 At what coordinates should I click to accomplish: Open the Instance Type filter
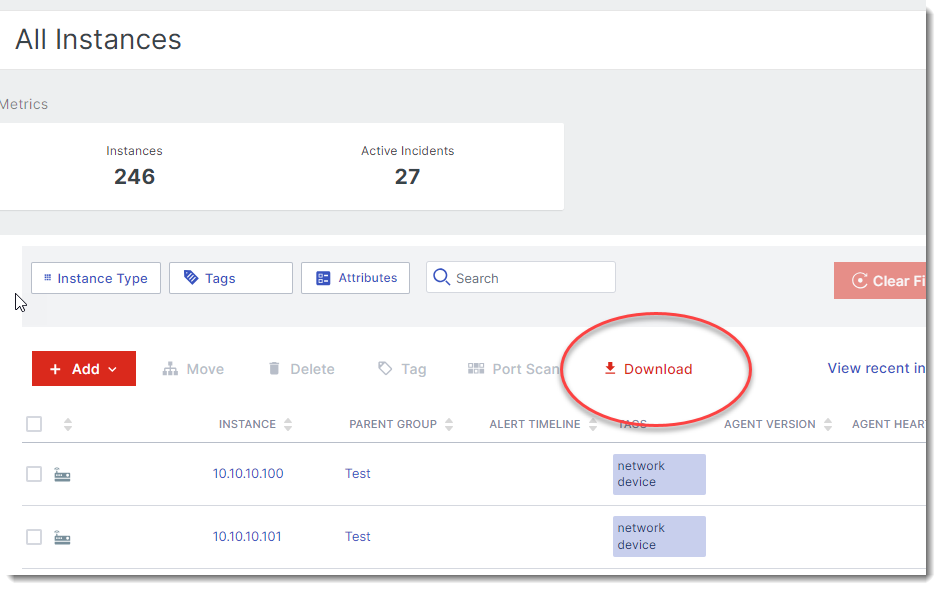click(x=96, y=278)
